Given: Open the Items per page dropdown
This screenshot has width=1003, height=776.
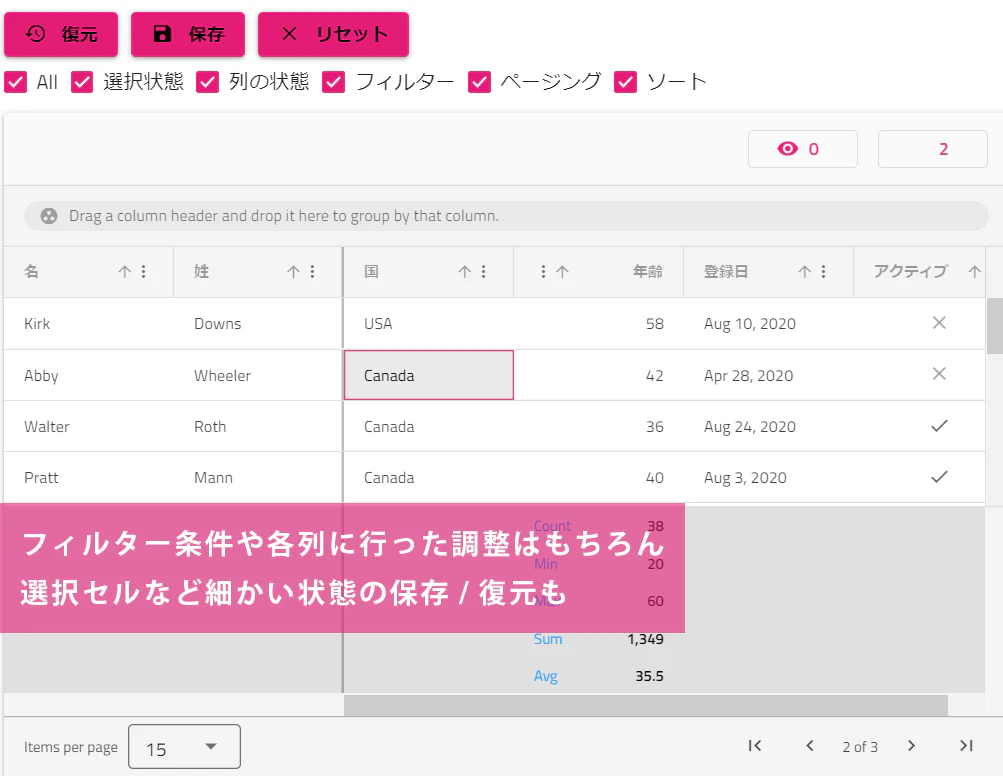Looking at the screenshot, I should click(x=184, y=747).
